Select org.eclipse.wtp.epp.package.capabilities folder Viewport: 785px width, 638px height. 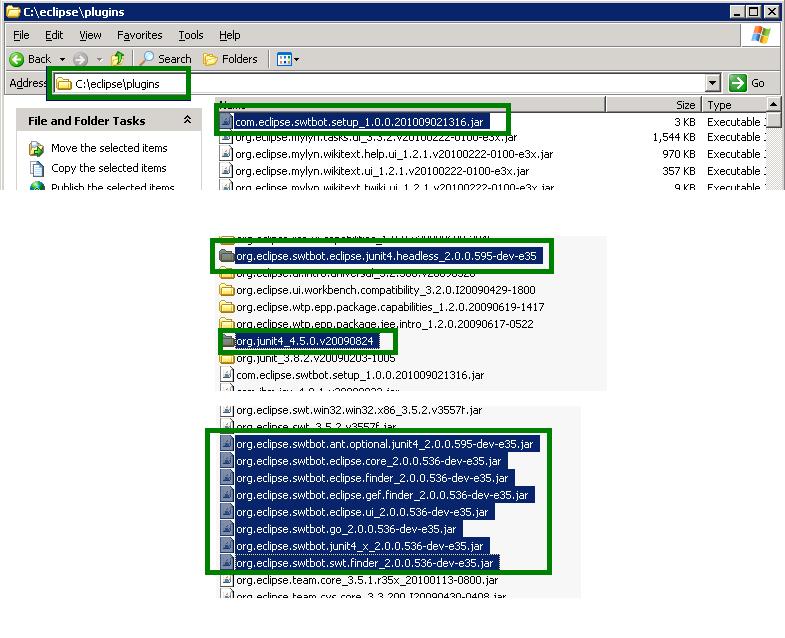(390, 307)
